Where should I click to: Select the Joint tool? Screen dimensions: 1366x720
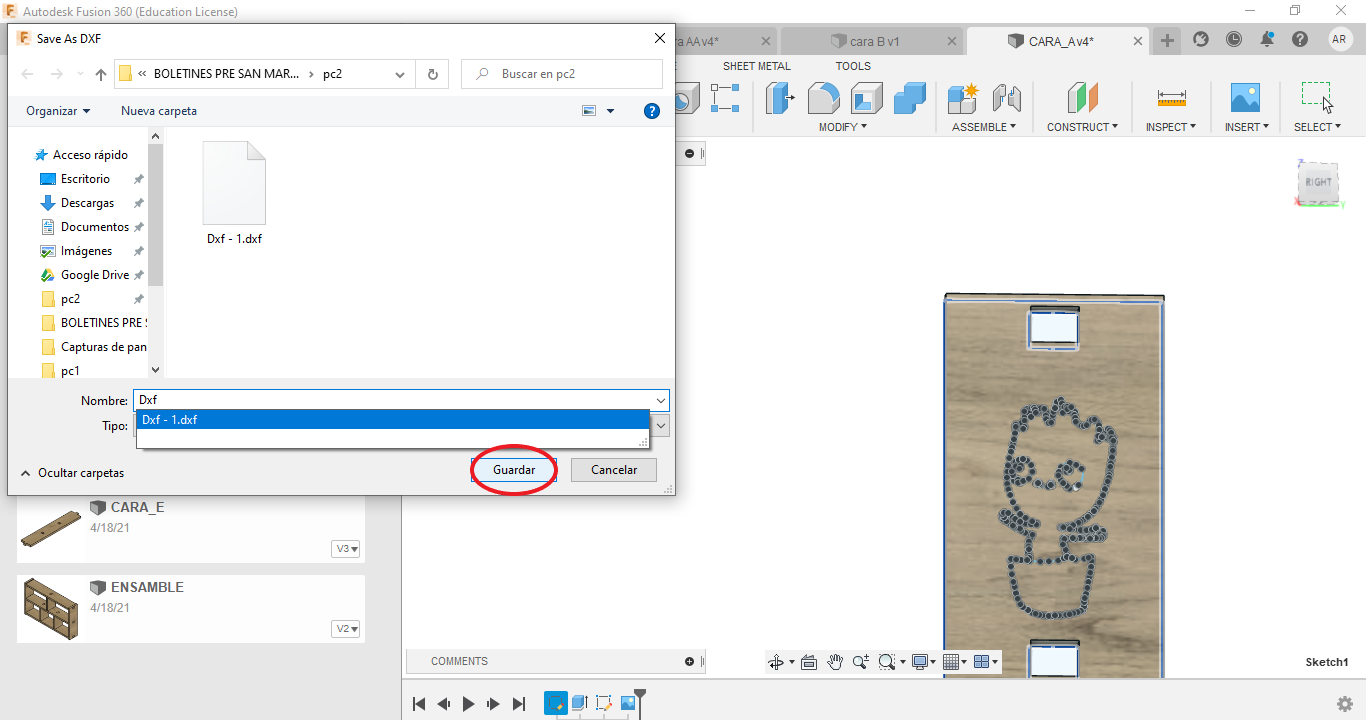click(1006, 98)
